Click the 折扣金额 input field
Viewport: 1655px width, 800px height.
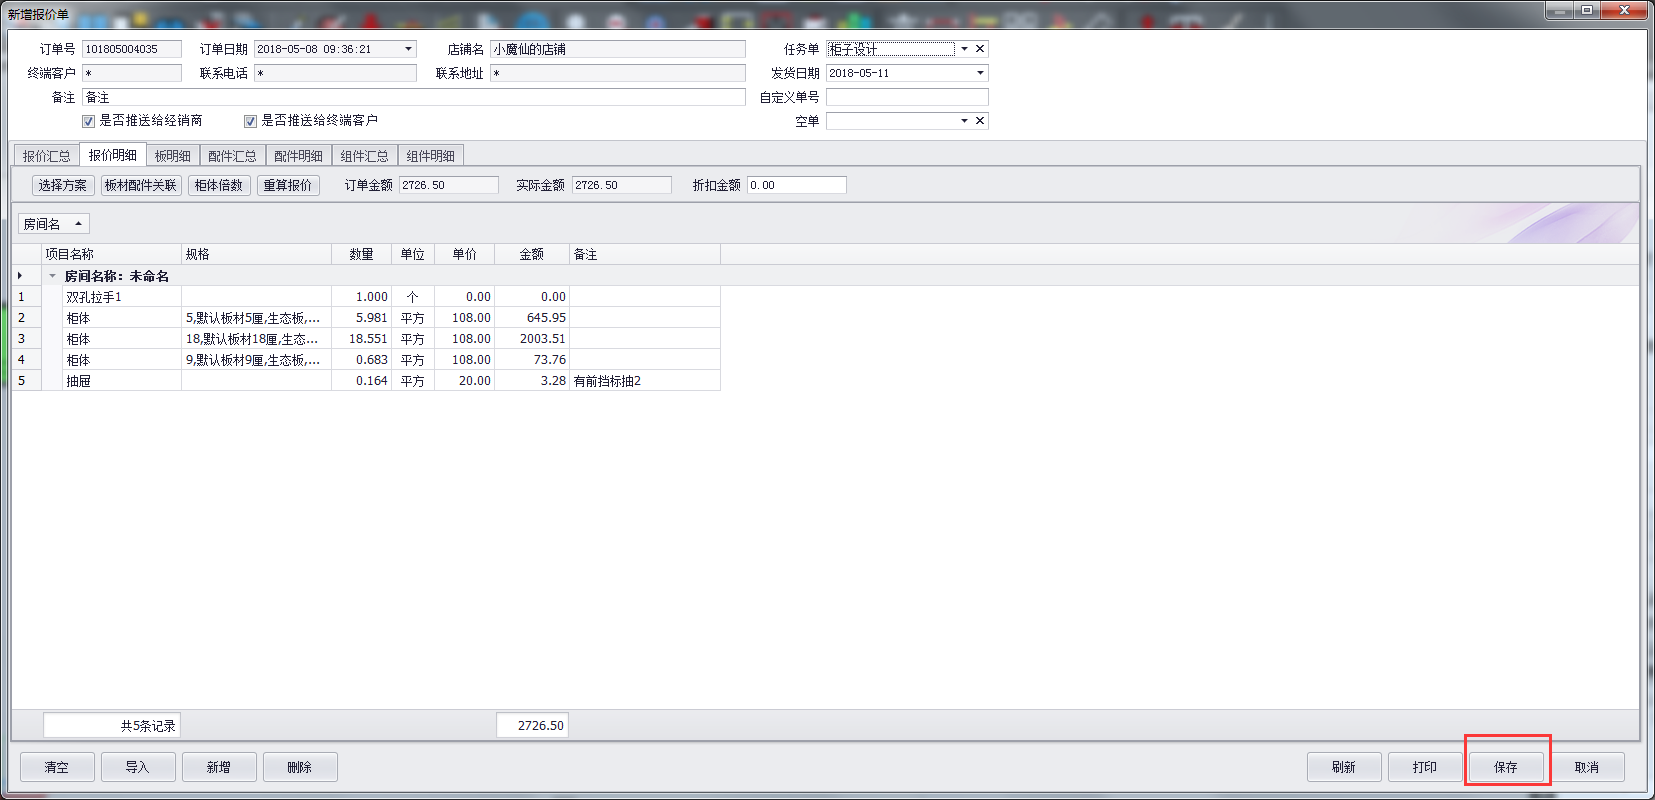796,185
